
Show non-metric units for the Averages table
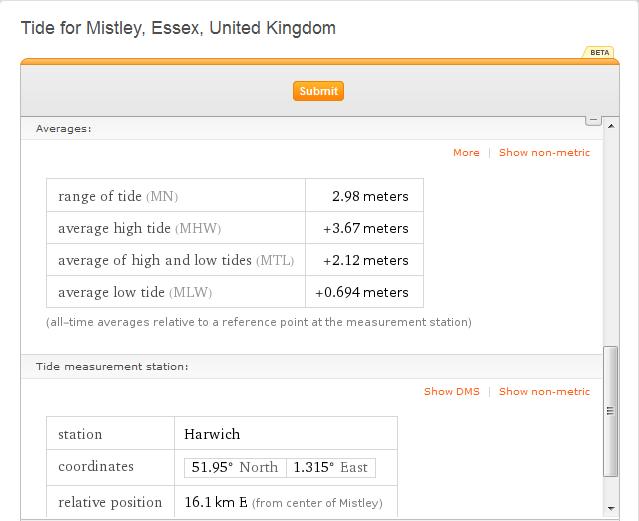tap(544, 153)
